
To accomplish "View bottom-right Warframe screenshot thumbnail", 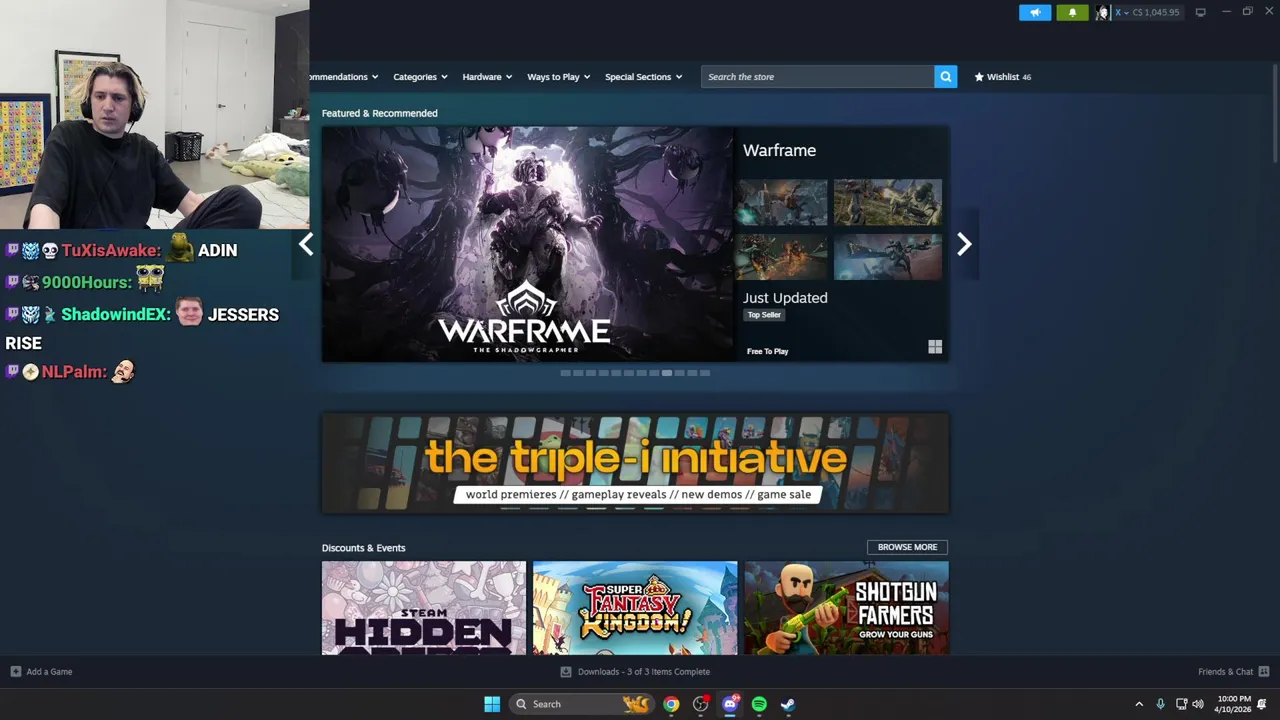I will coord(888,257).
